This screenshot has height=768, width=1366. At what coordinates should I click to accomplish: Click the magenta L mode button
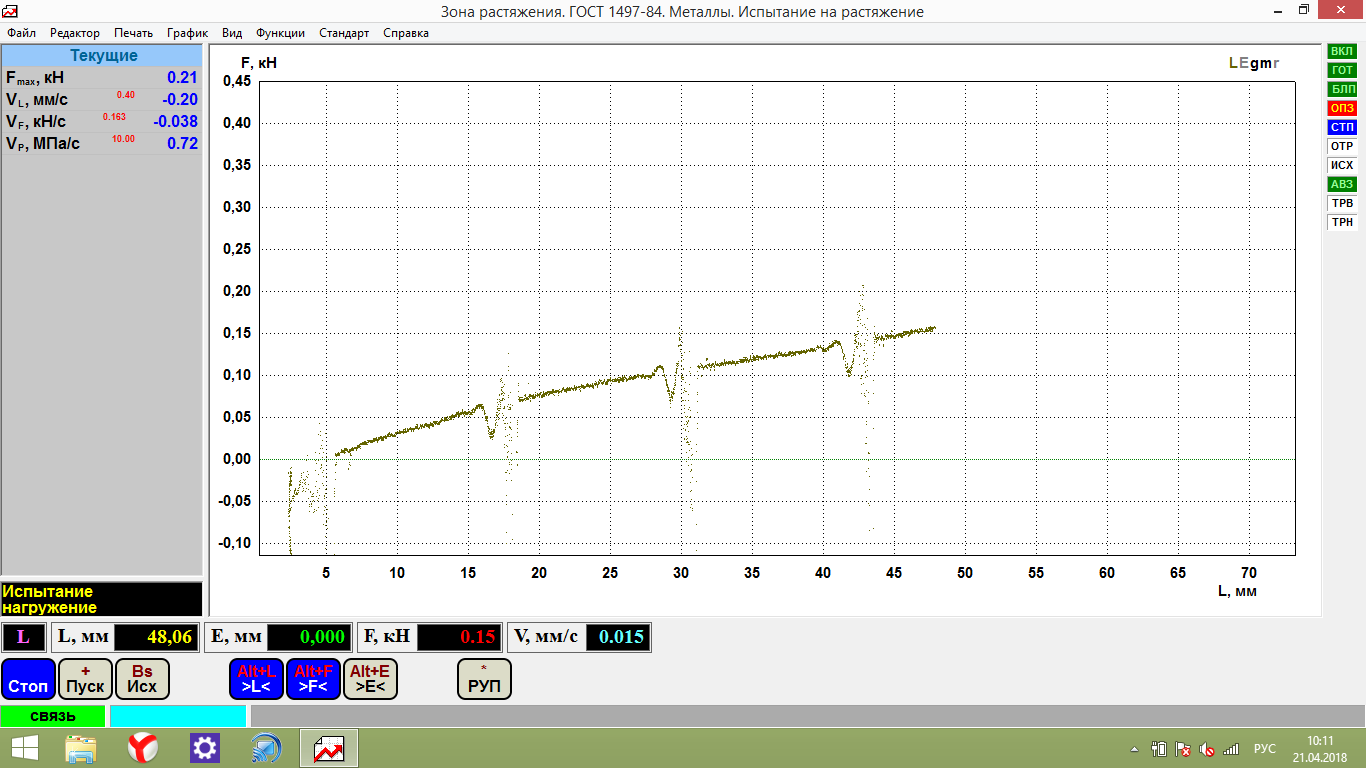(x=23, y=637)
